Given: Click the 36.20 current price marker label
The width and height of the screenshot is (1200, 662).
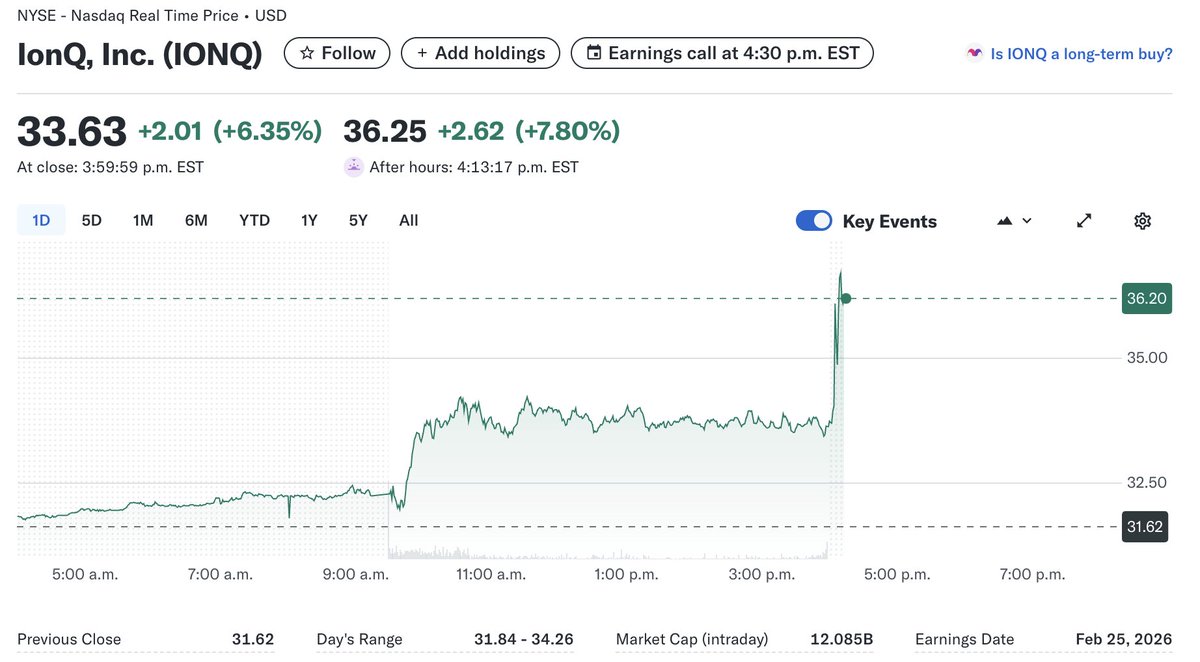Looking at the screenshot, I should tap(1146, 298).
